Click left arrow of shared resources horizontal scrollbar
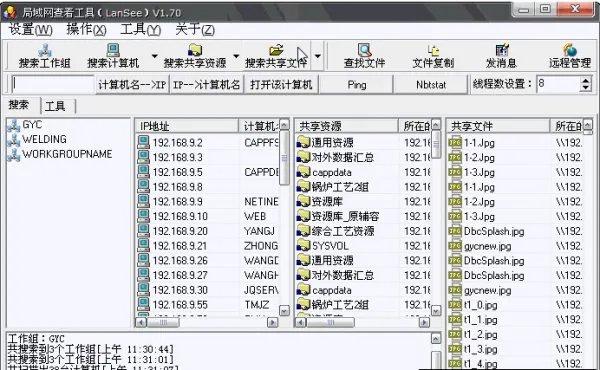Screen dimensions: 600x370 pos(301,322)
